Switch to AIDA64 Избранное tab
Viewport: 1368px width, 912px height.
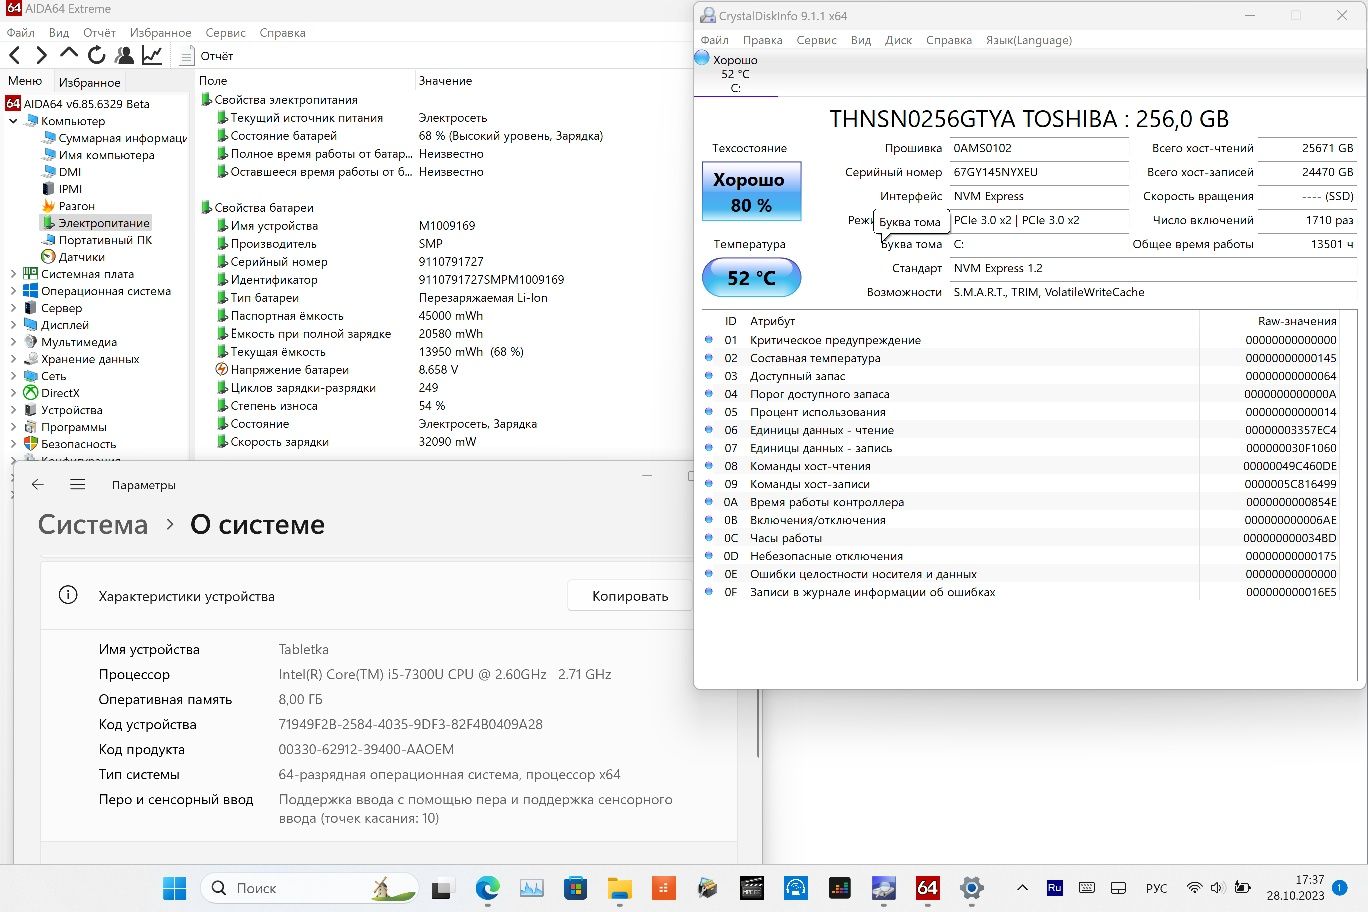(89, 82)
